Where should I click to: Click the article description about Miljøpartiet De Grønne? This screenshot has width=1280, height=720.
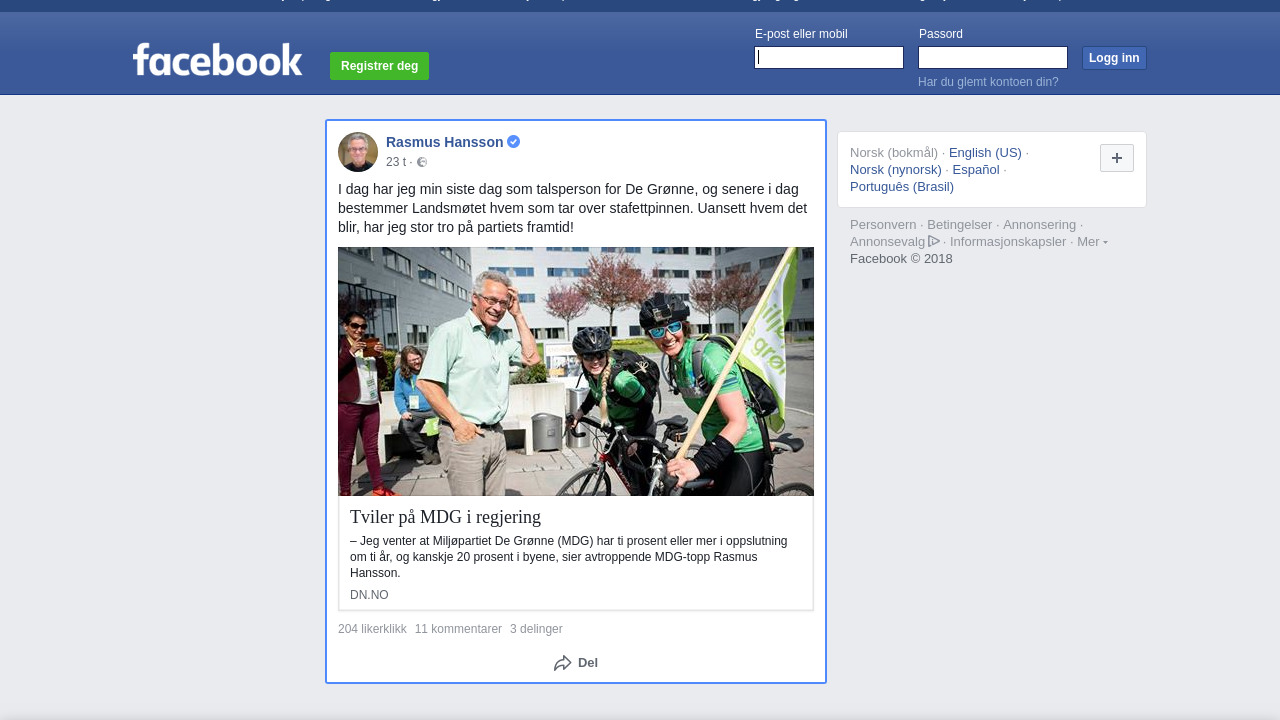569,557
